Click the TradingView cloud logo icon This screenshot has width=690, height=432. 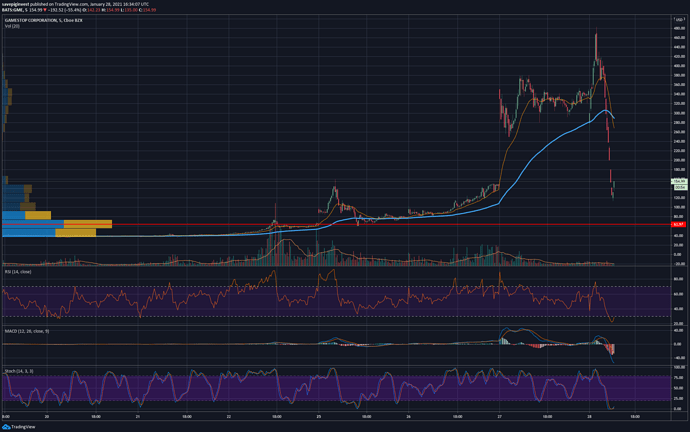pyautogui.click(x=6, y=427)
